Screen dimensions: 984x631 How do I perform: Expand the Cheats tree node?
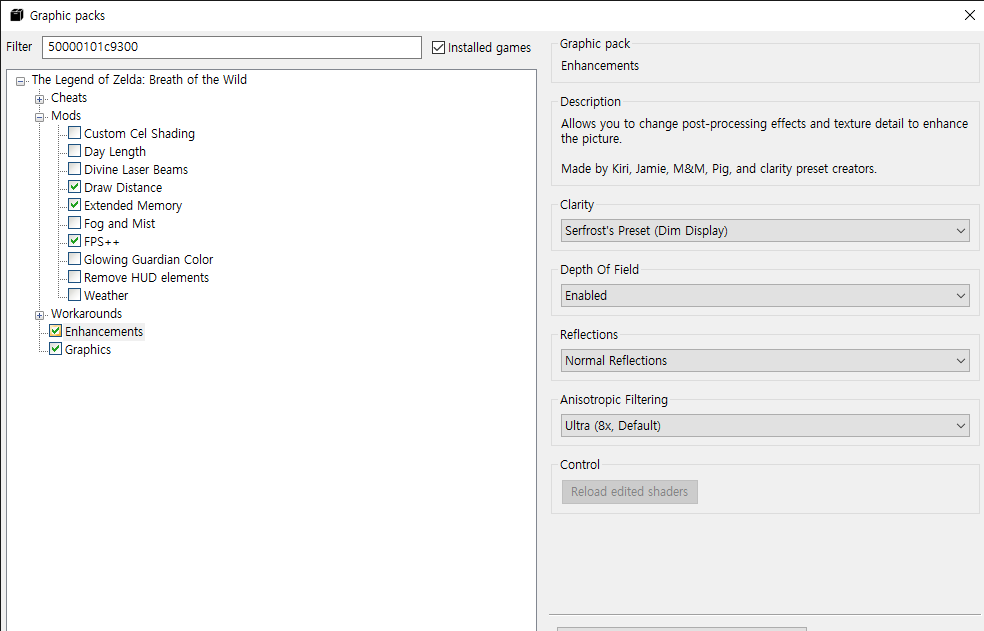click(x=40, y=99)
